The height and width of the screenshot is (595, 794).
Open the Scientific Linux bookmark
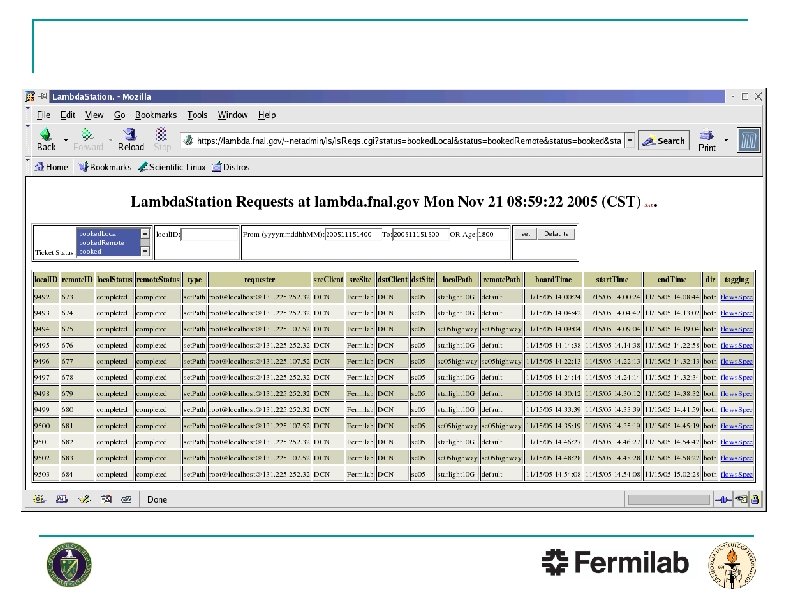pyautogui.click(x=172, y=167)
